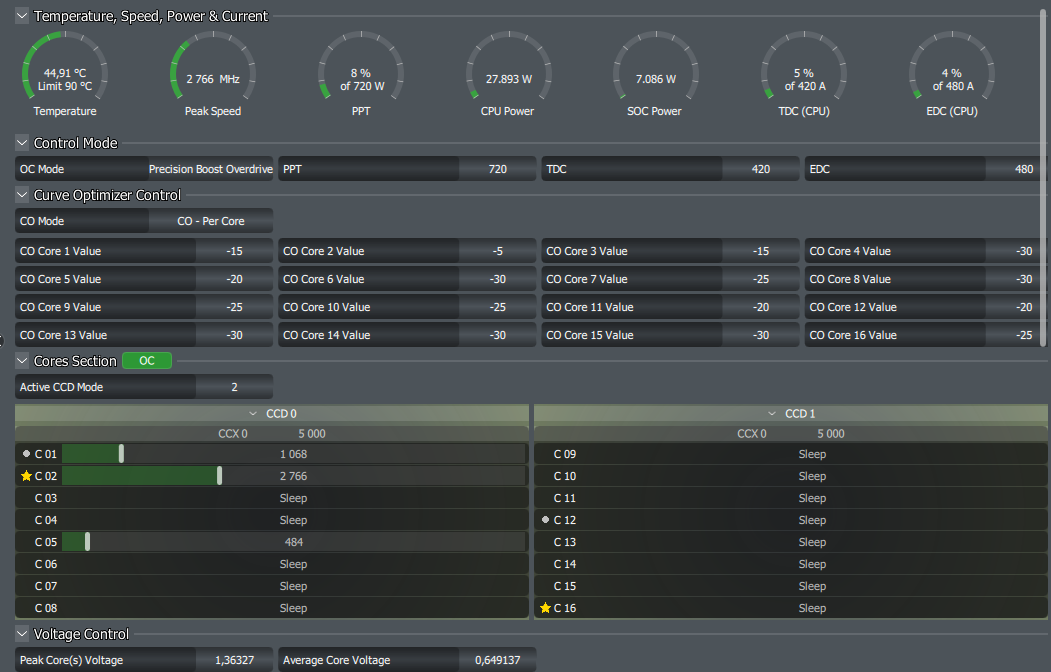Screen dimensions: 1051x672
Task: Edit the CO Core 13 Value field
Action: [x=234, y=335]
